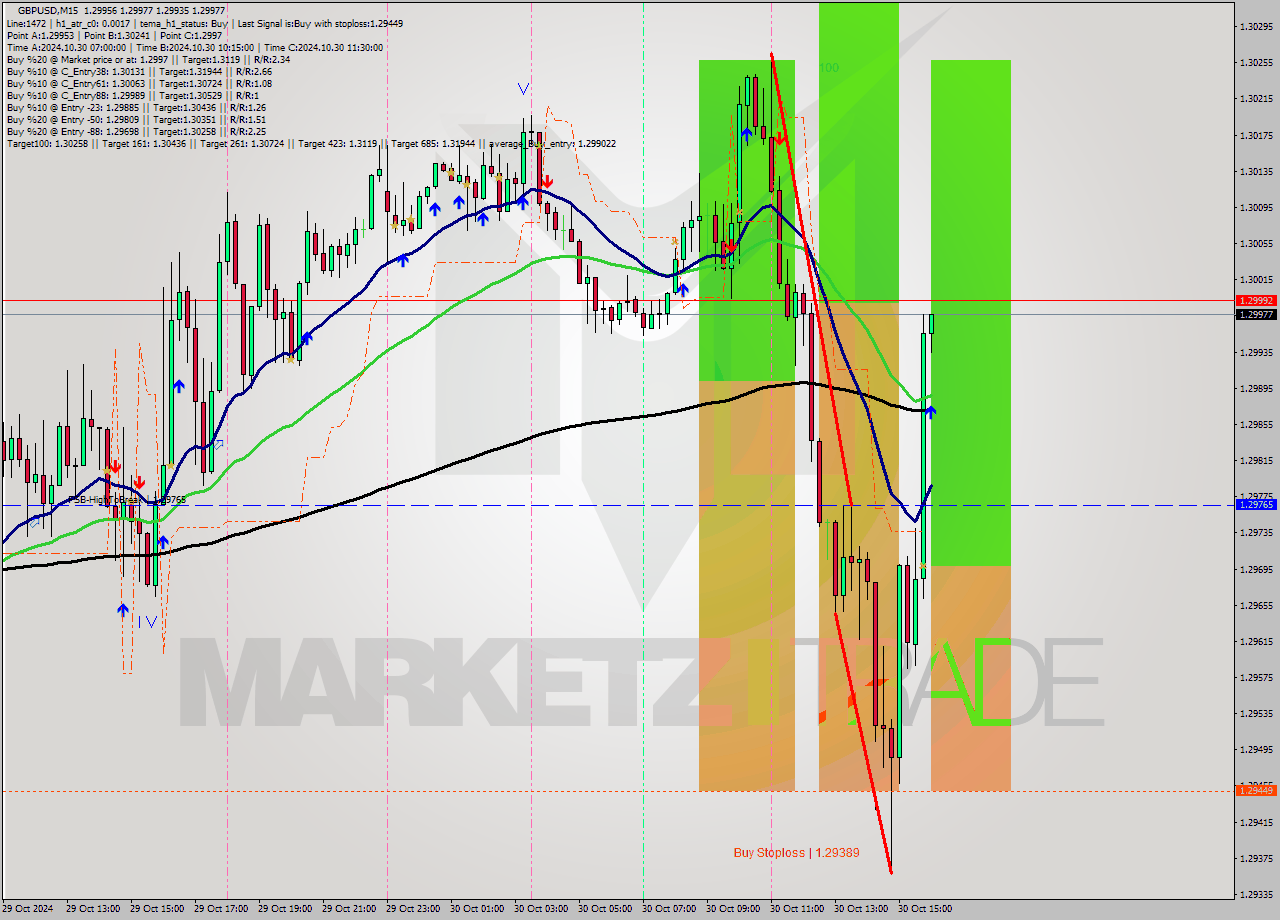Image resolution: width=1280 pixels, height=920 pixels.
Task: Click the '29 Oct 21:00' time label
Action: 349,909
